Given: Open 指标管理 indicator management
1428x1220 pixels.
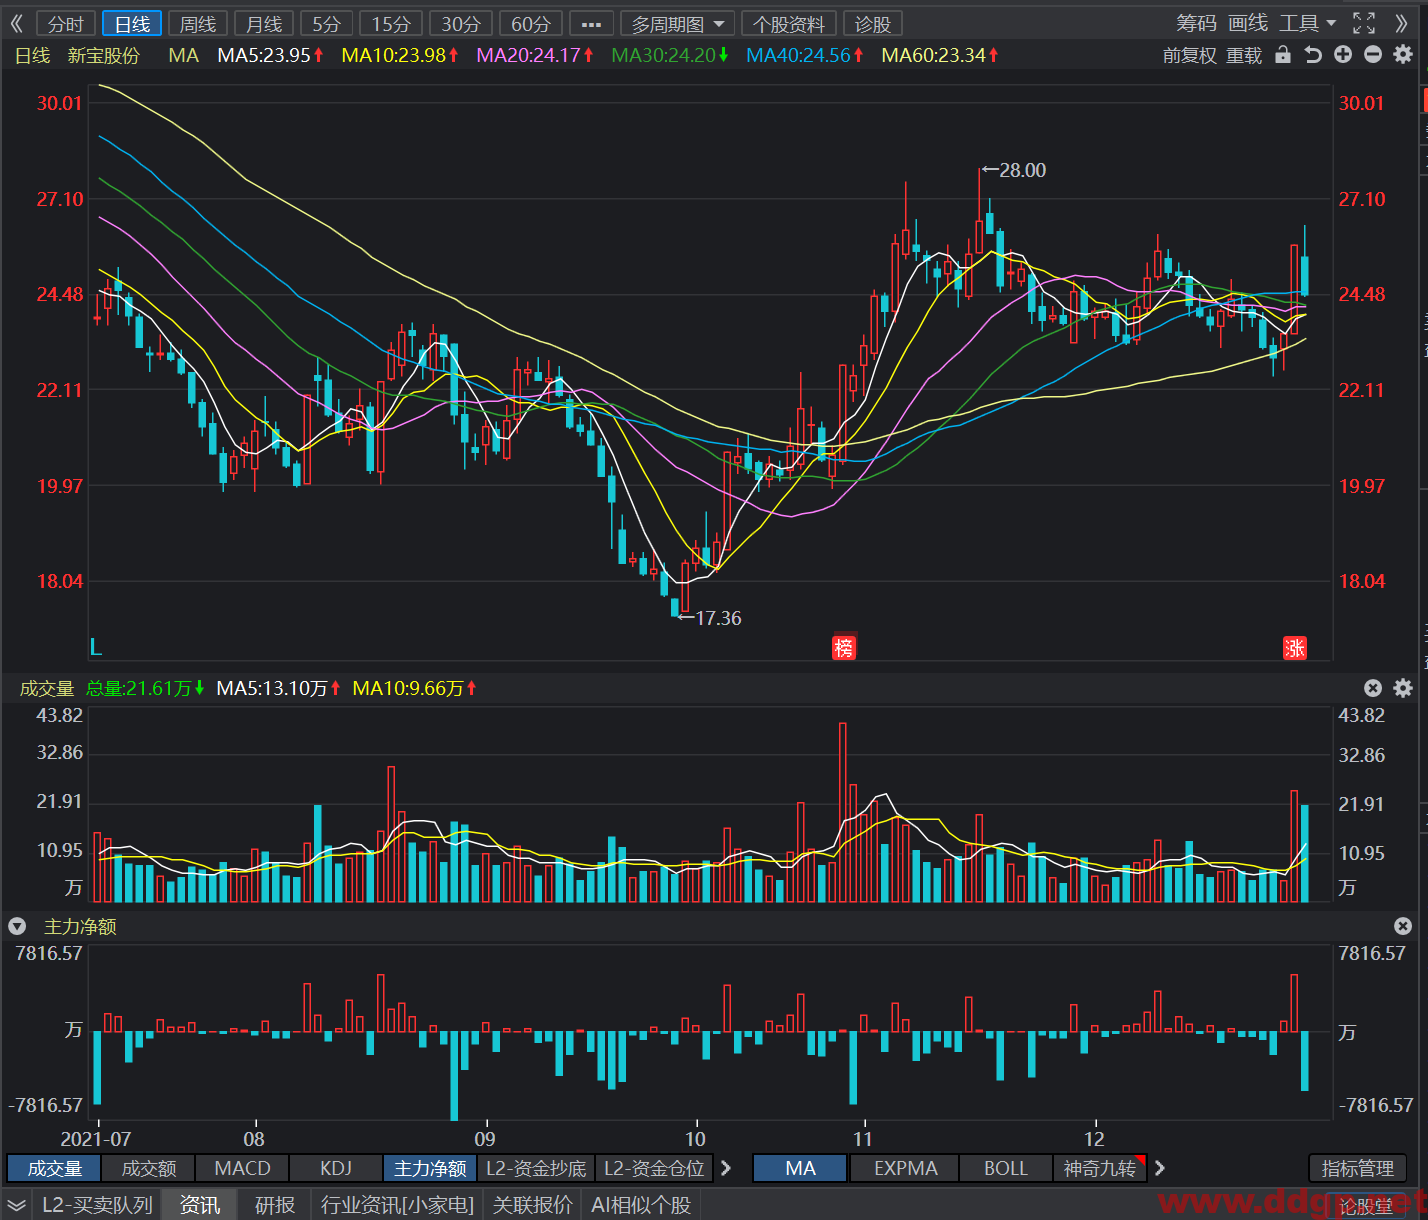Looking at the screenshot, I should [x=1357, y=1168].
